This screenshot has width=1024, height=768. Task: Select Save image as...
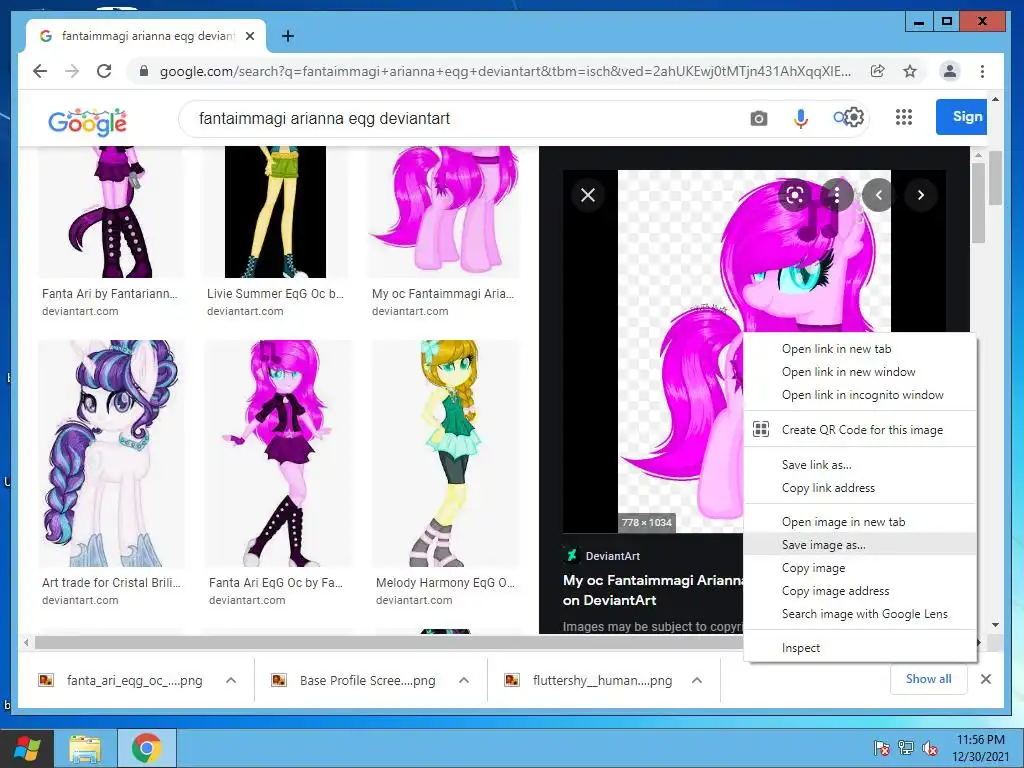click(x=860, y=545)
